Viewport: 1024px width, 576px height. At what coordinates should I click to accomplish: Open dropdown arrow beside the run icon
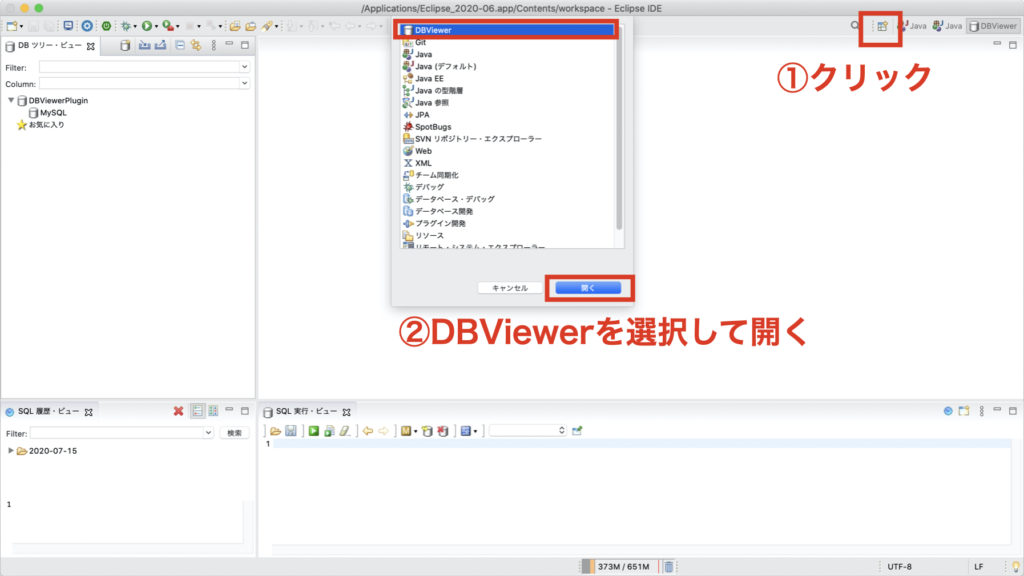[x=156, y=27]
